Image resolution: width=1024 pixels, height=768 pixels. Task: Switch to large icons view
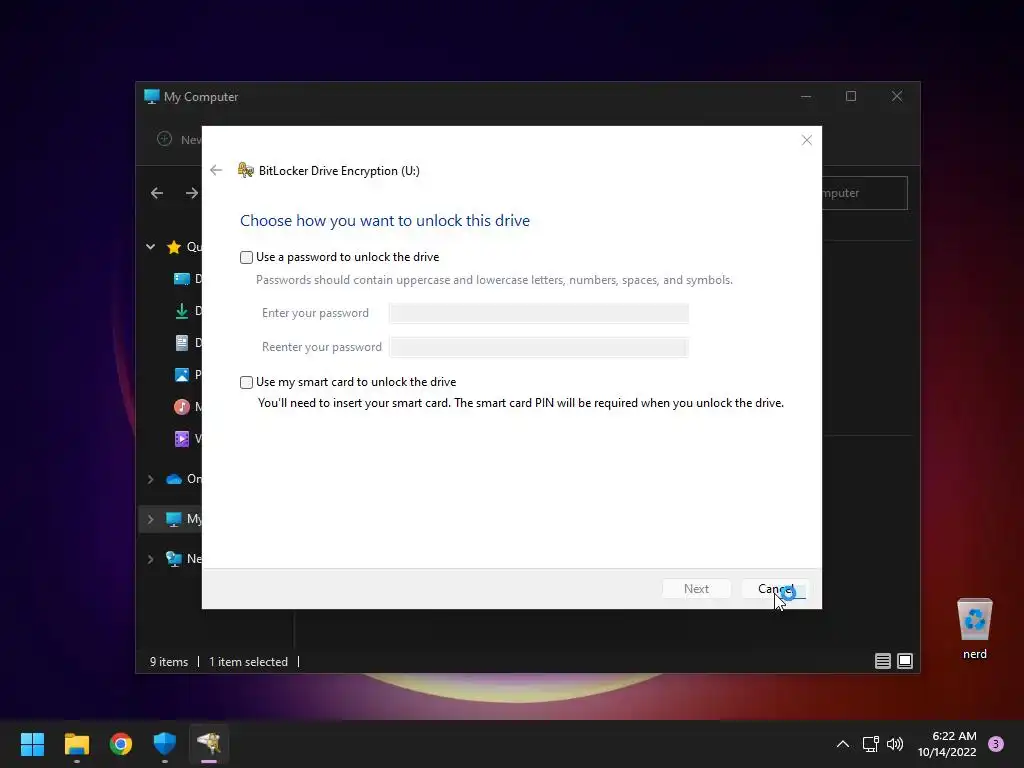tap(905, 661)
